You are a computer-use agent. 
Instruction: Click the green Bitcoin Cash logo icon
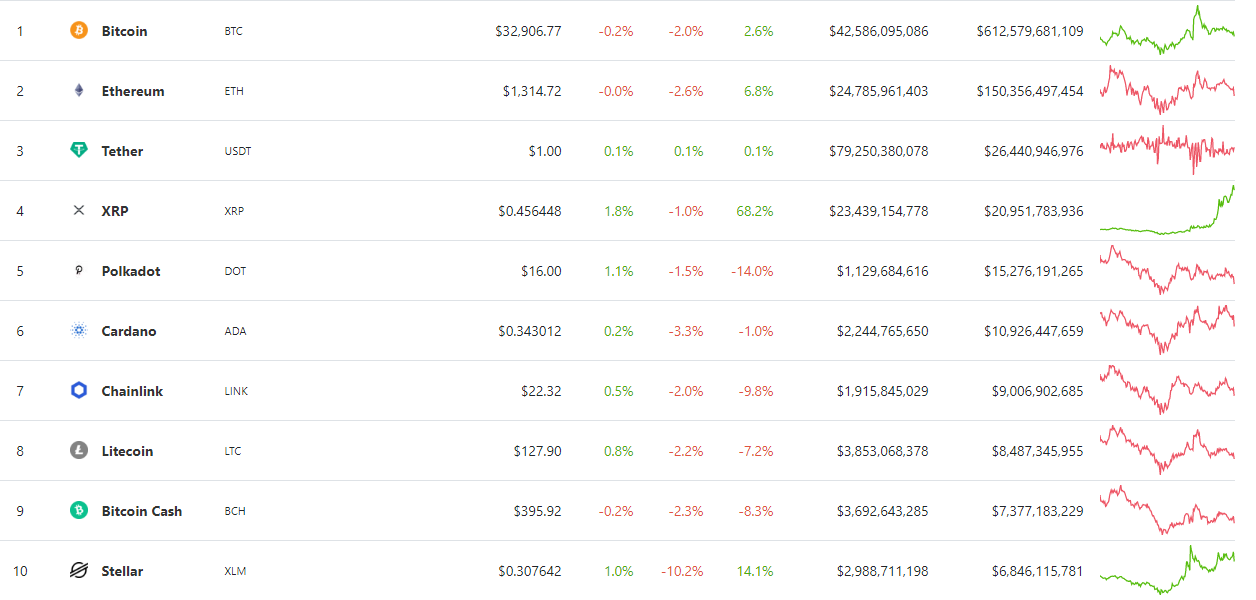point(79,511)
